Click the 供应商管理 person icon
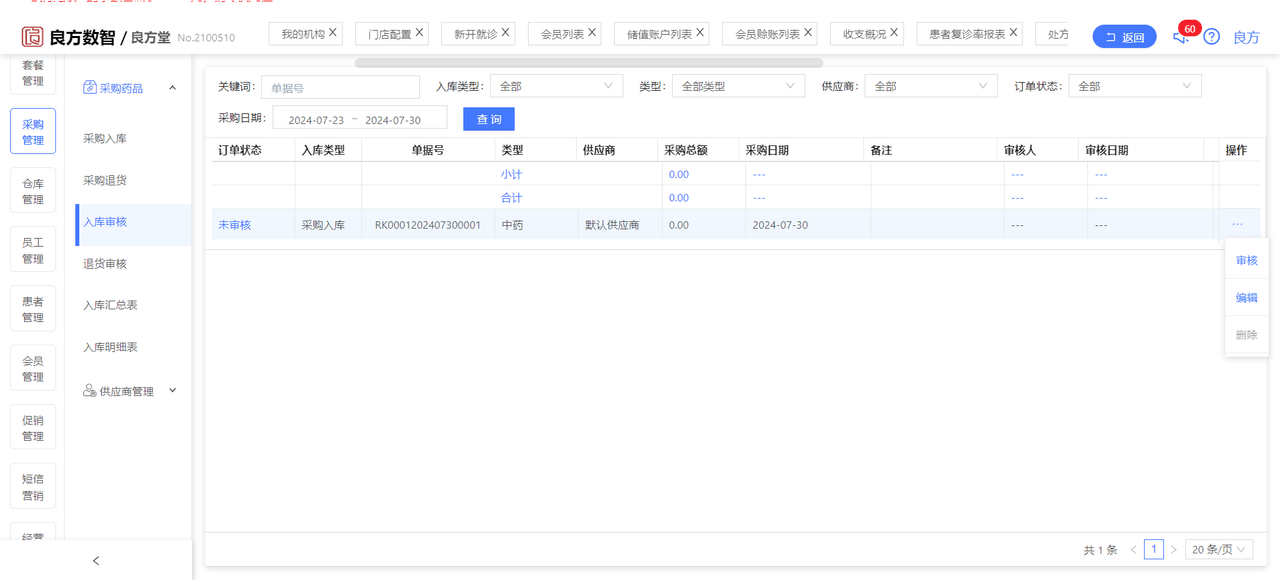Viewport: 1280px width, 580px height. coord(90,391)
